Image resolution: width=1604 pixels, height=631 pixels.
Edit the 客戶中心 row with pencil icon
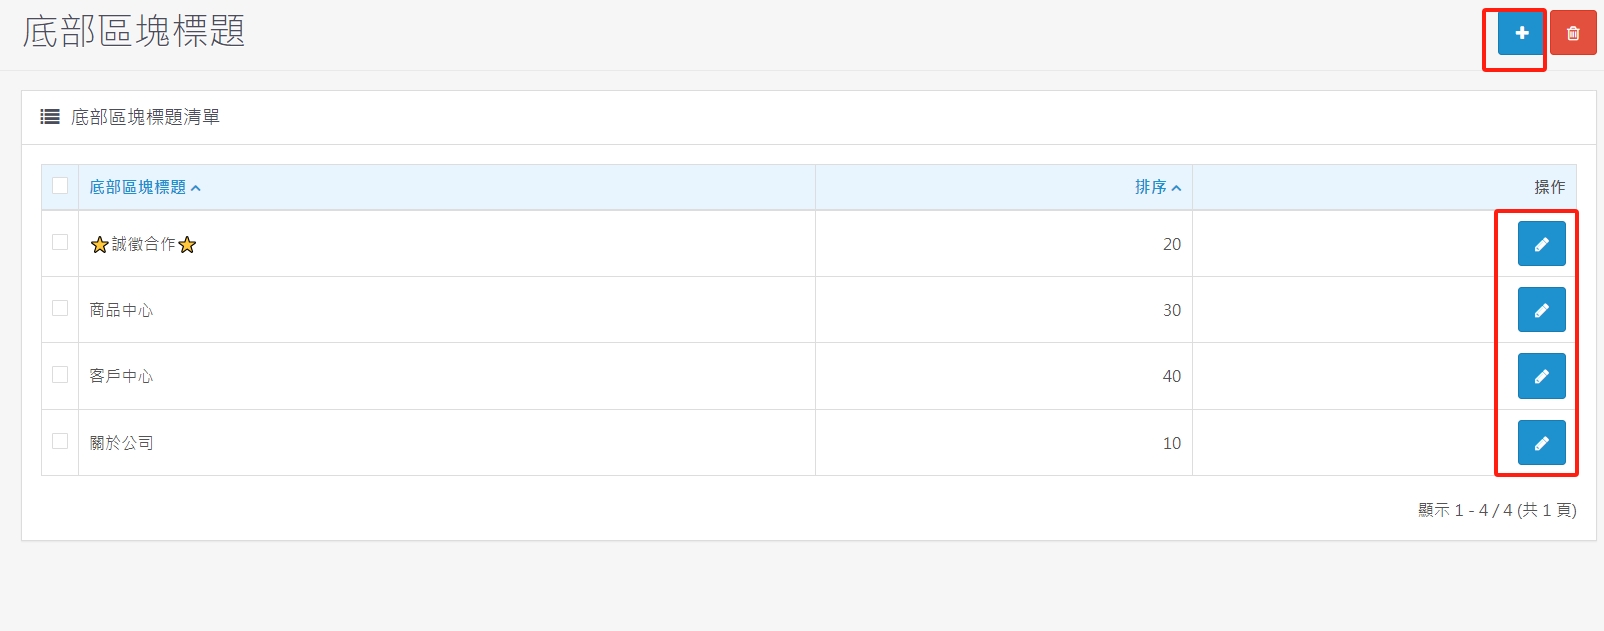tap(1541, 376)
